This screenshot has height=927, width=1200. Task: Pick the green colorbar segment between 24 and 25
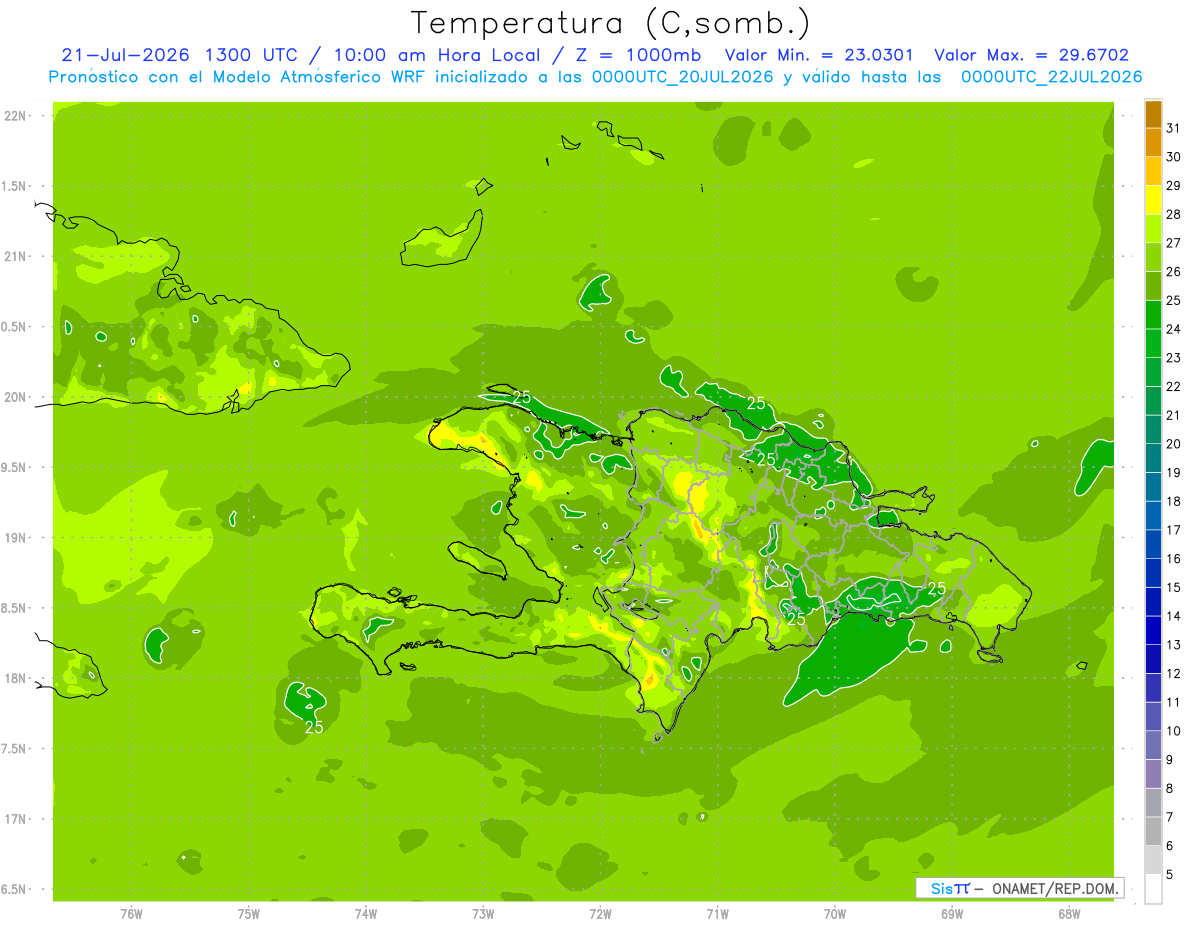(x=1153, y=315)
